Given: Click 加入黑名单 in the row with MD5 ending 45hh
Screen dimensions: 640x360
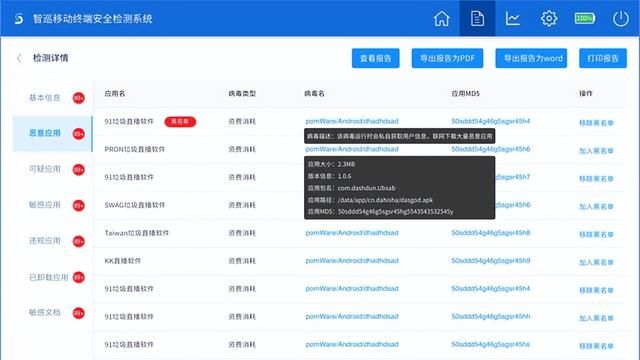Looking at the screenshot, I should point(596,318).
